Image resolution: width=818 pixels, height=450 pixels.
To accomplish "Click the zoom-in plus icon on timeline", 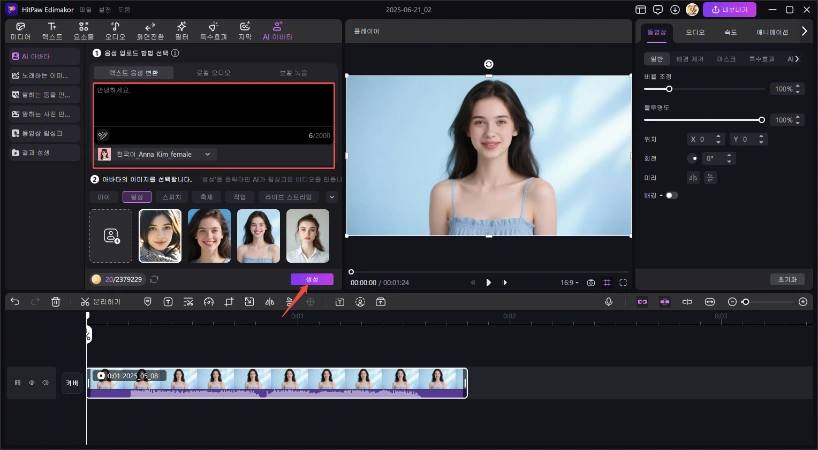I will tap(803, 302).
